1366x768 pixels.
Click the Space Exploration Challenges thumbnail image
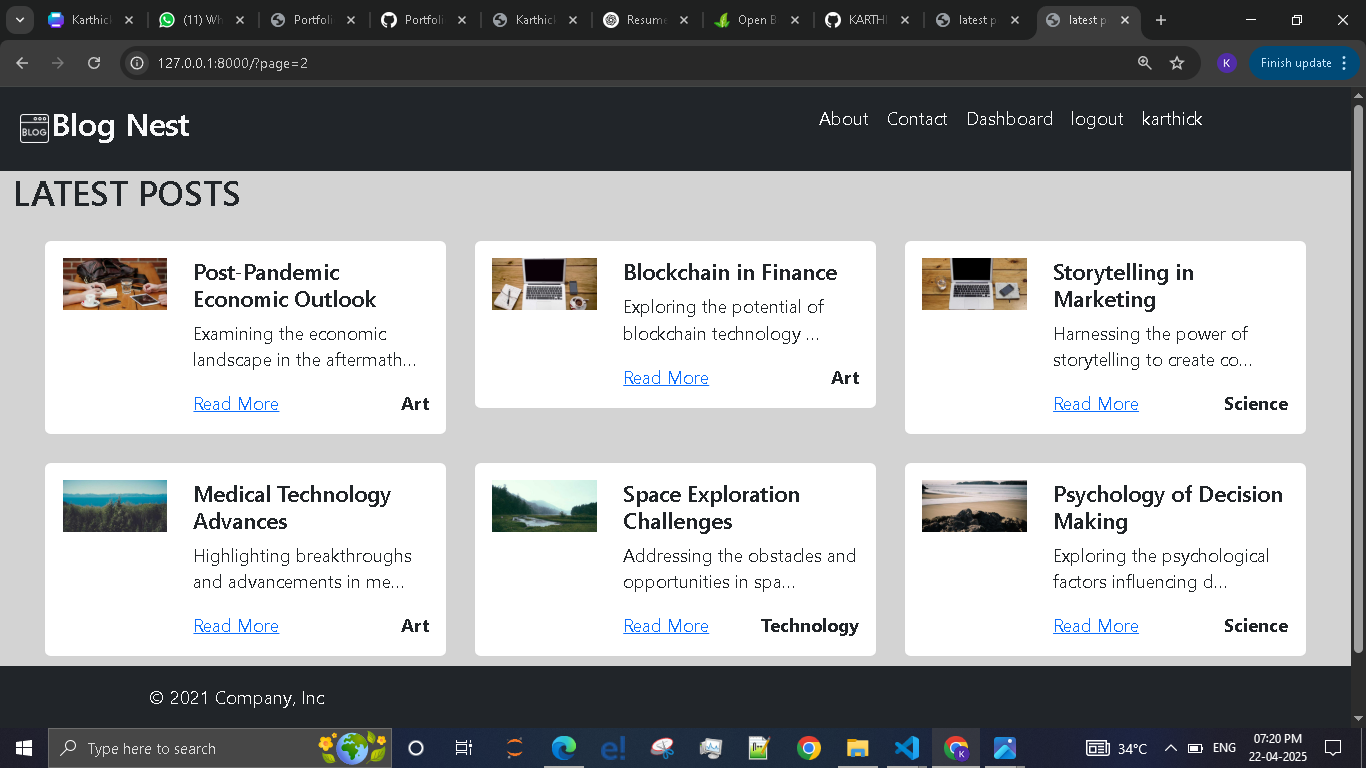[x=544, y=506]
